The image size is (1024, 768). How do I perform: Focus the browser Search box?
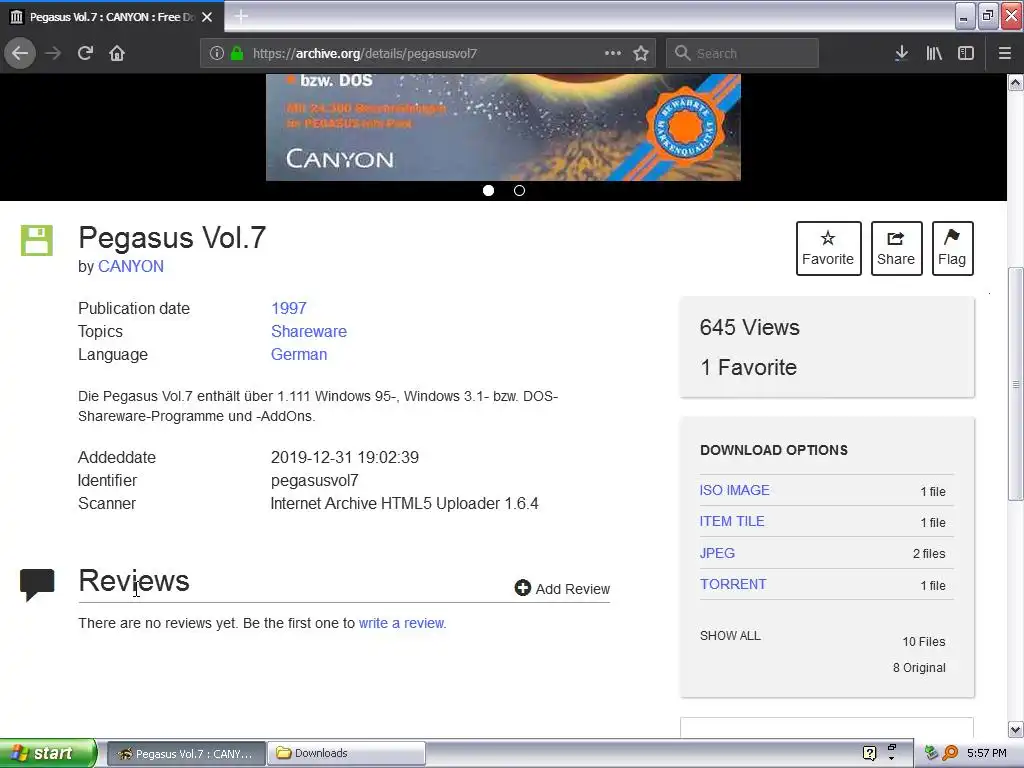tap(743, 53)
